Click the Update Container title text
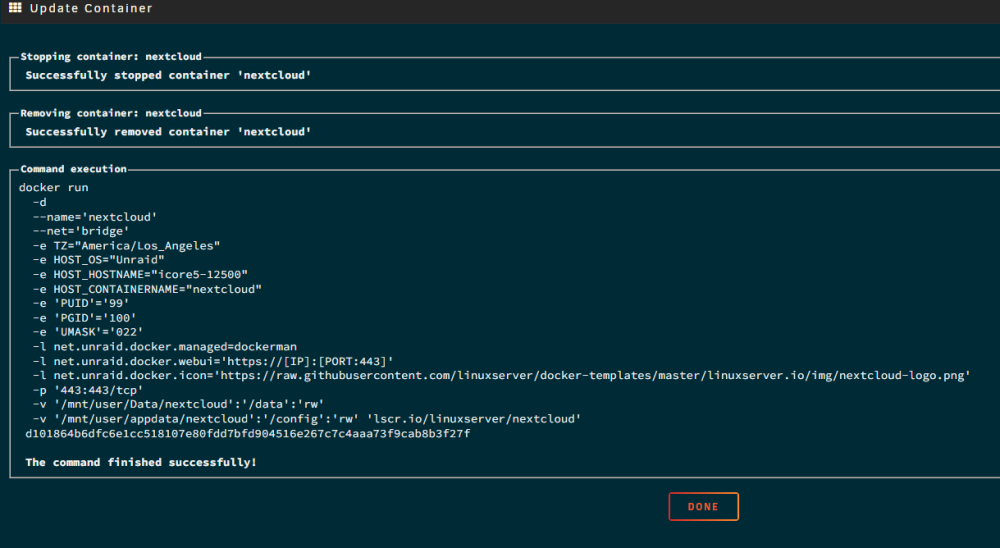 (91, 8)
